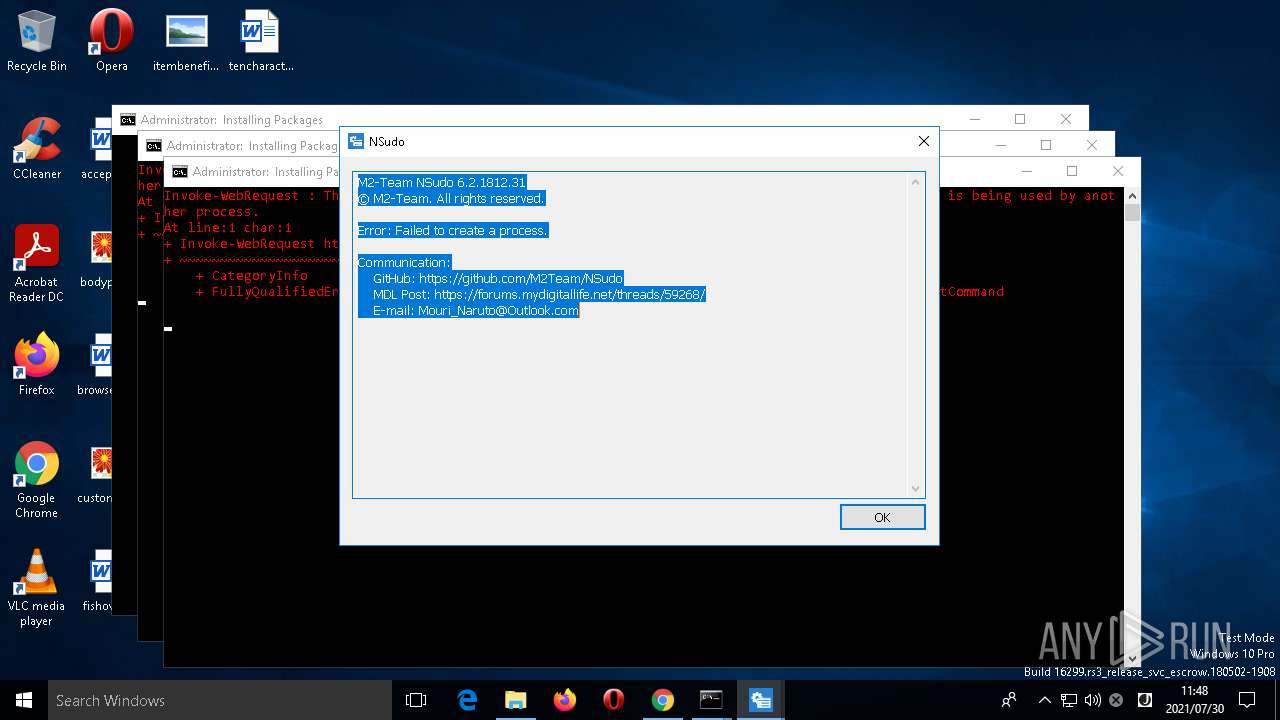Open the taskbar clock showing 11:48
This screenshot has height=720, width=1280.
[x=1194, y=700]
